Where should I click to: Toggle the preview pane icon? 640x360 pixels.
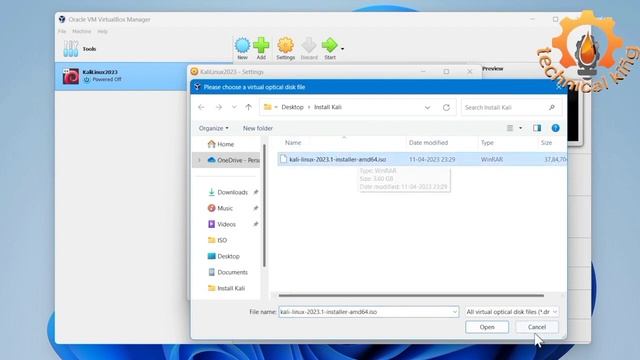click(537, 128)
